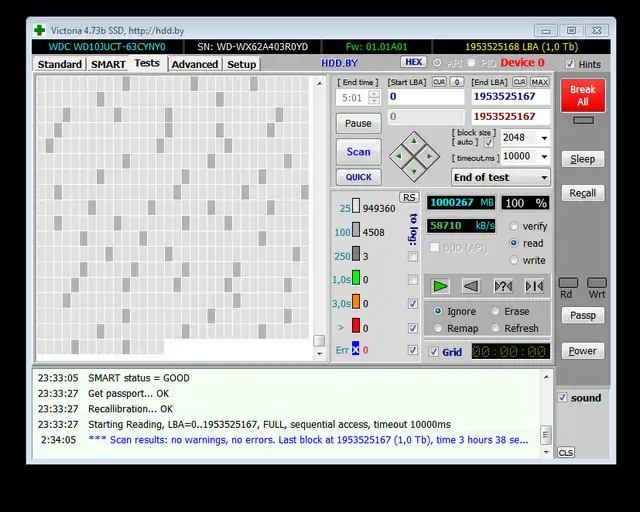This screenshot has height=512, width=640.
Task: Select the API mode radio button
Action: pyautogui.click(x=437, y=63)
